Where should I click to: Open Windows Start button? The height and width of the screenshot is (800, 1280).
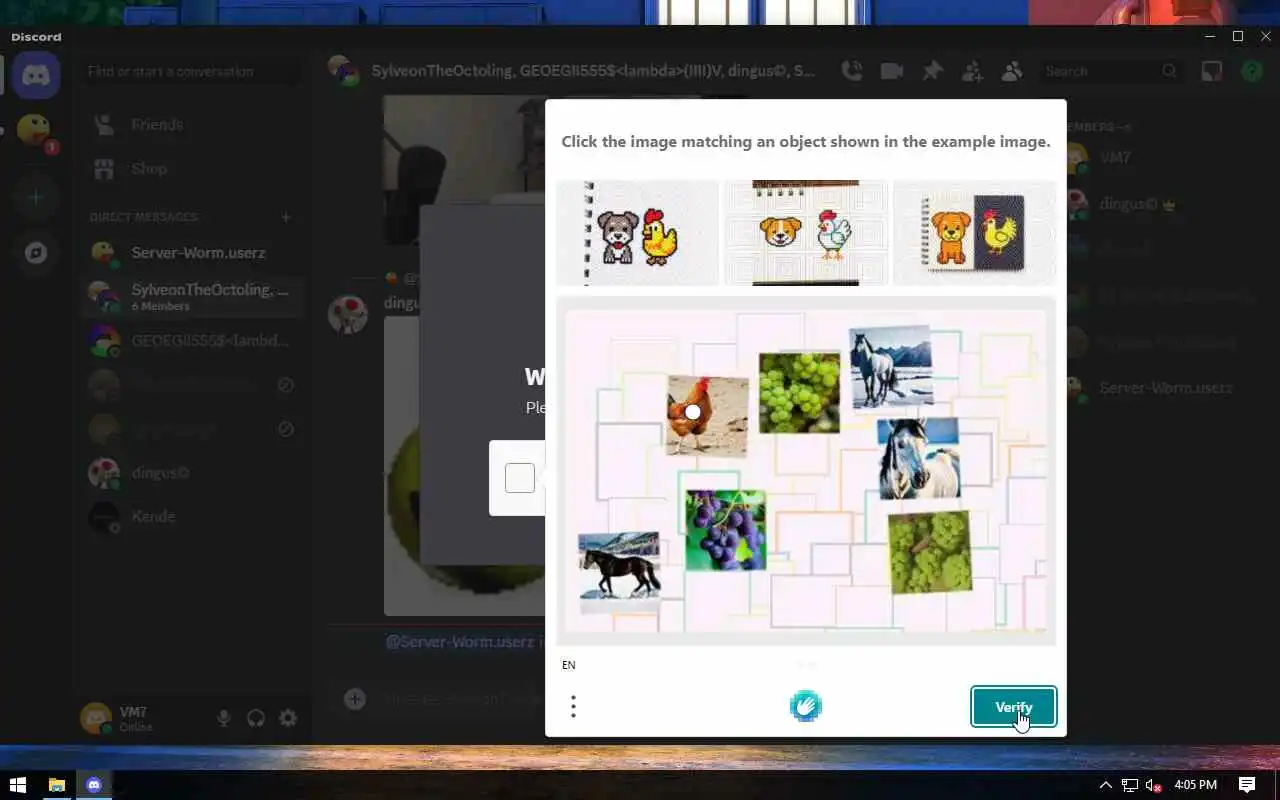click(17, 785)
